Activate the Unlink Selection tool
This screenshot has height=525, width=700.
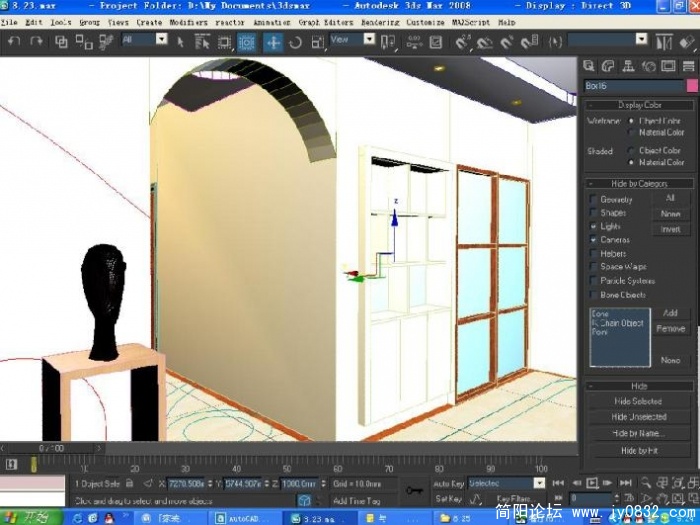tap(83, 42)
